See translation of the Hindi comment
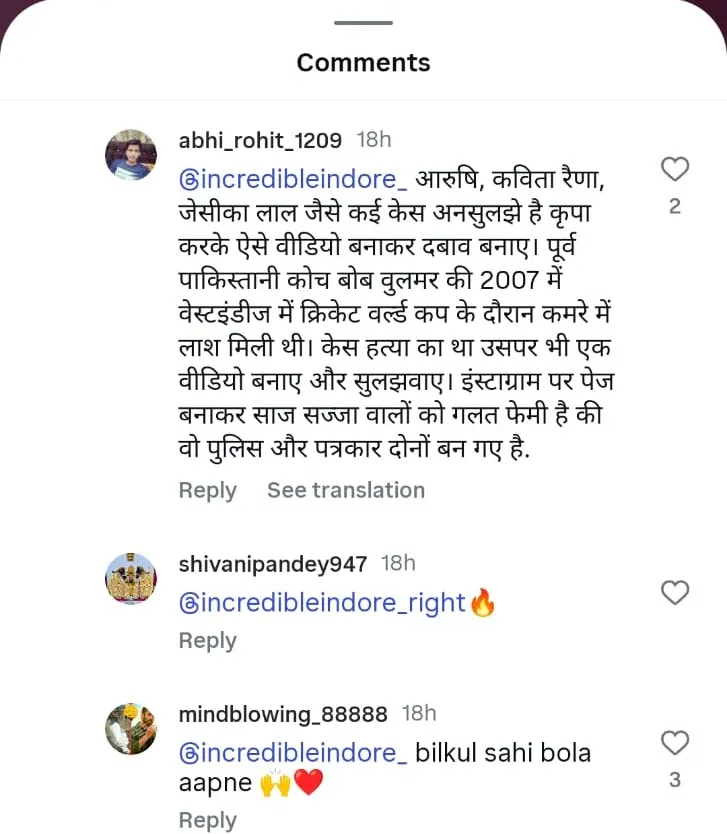This screenshot has width=727, height=834. (x=345, y=491)
